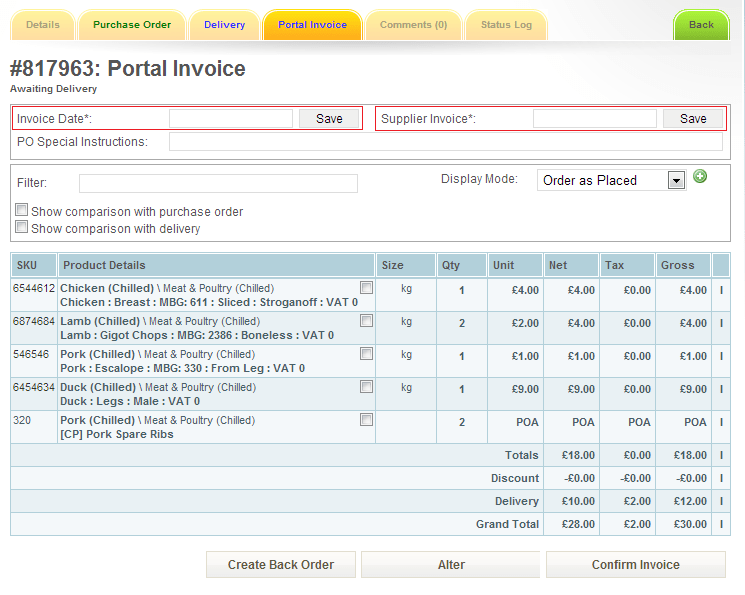Enable Show comparison with purchase order
The width and height of the screenshot is (745, 595).
tap(21, 210)
